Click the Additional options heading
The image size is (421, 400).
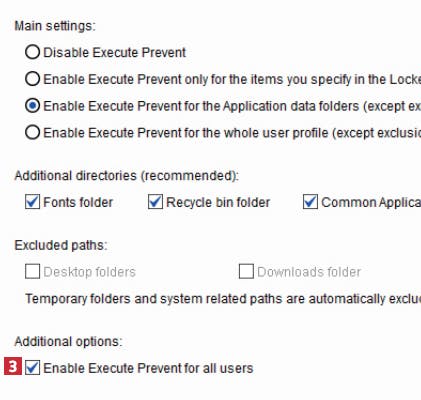[68, 341]
